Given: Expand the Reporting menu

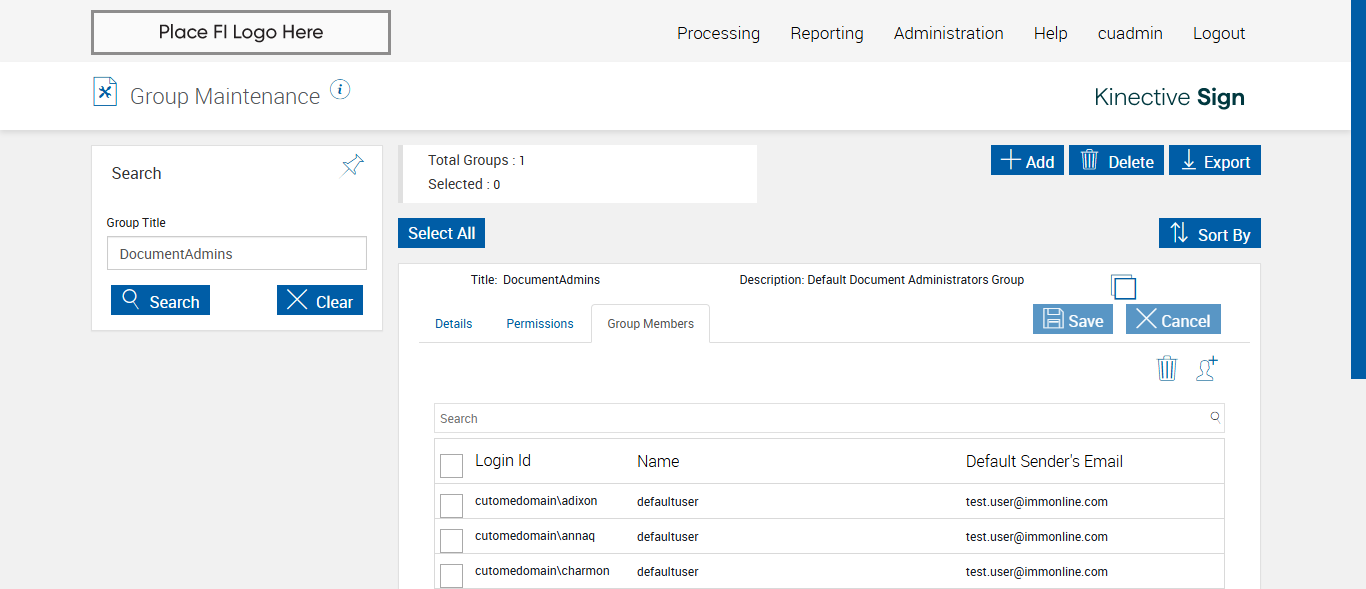Looking at the screenshot, I should tap(826, 33).
